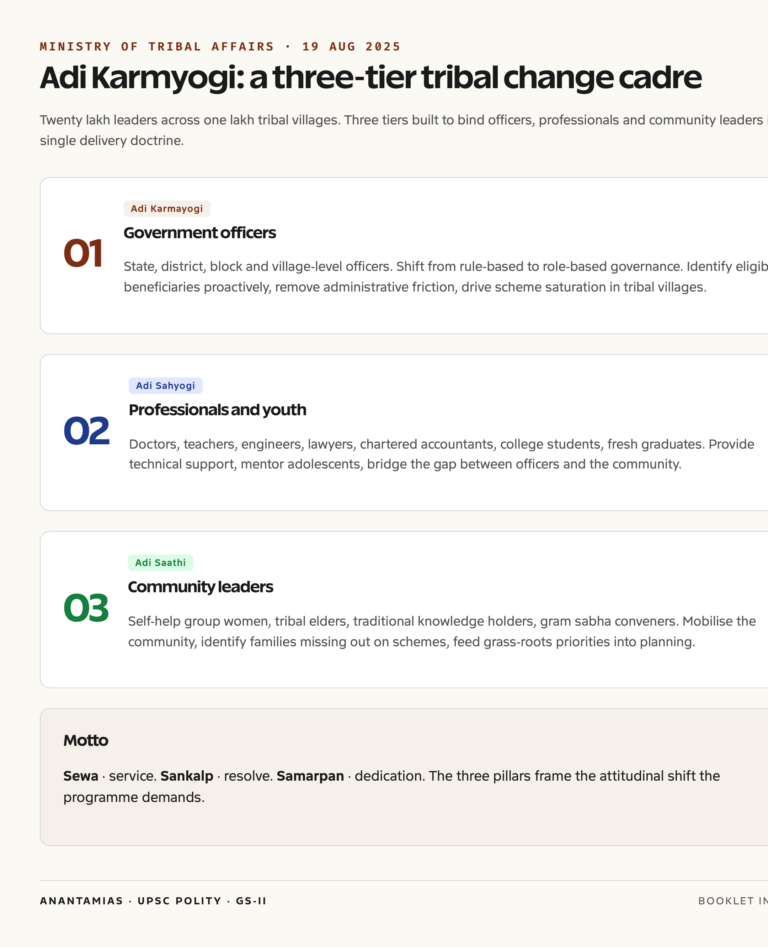Click the large 03 tier number
768x947 pixels.
coord(86,608)
